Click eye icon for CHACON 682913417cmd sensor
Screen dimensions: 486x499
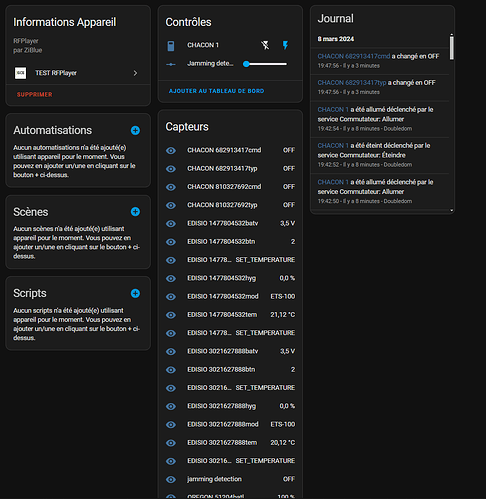coord(171,151)
